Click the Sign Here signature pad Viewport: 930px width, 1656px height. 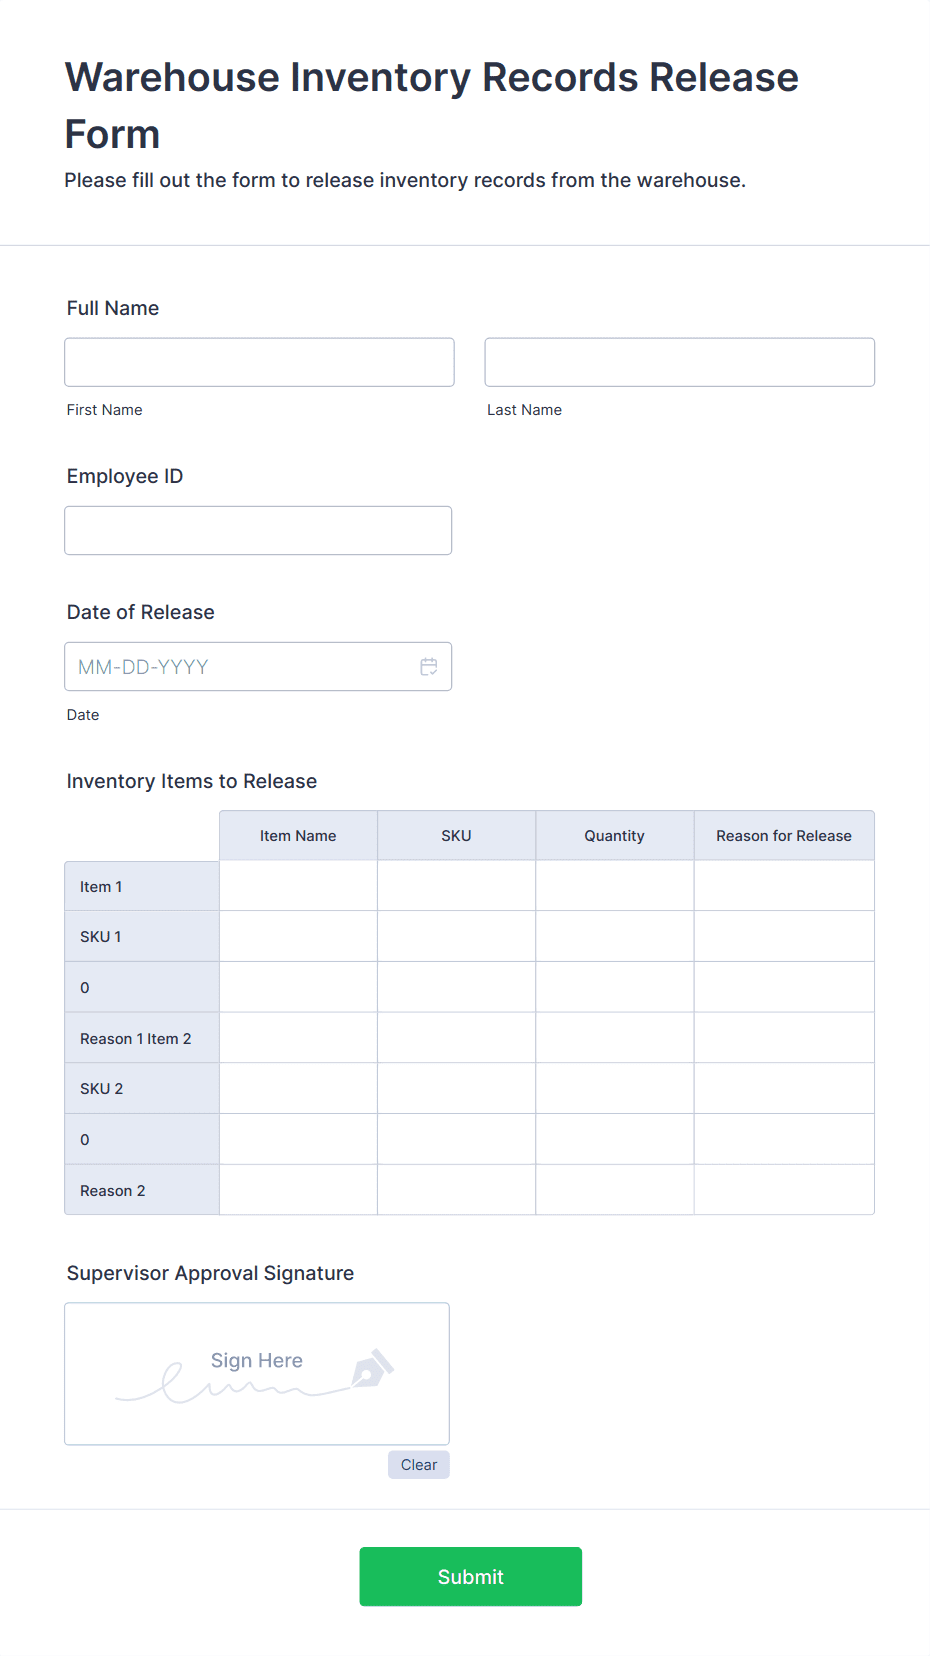tap(256, 1373)
